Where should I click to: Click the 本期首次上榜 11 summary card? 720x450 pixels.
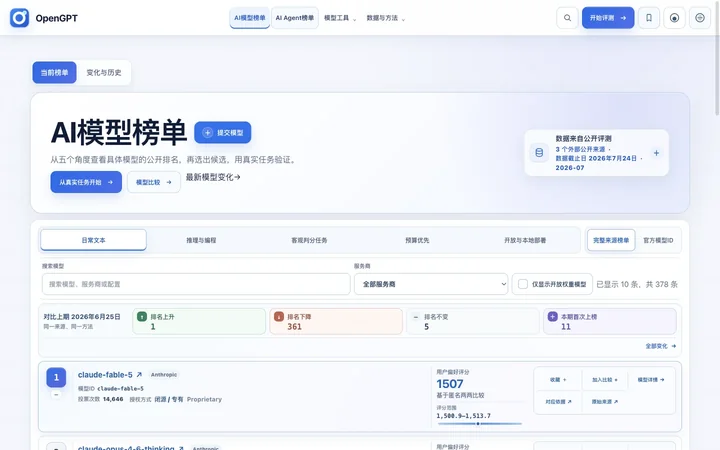tap(609, 321)
